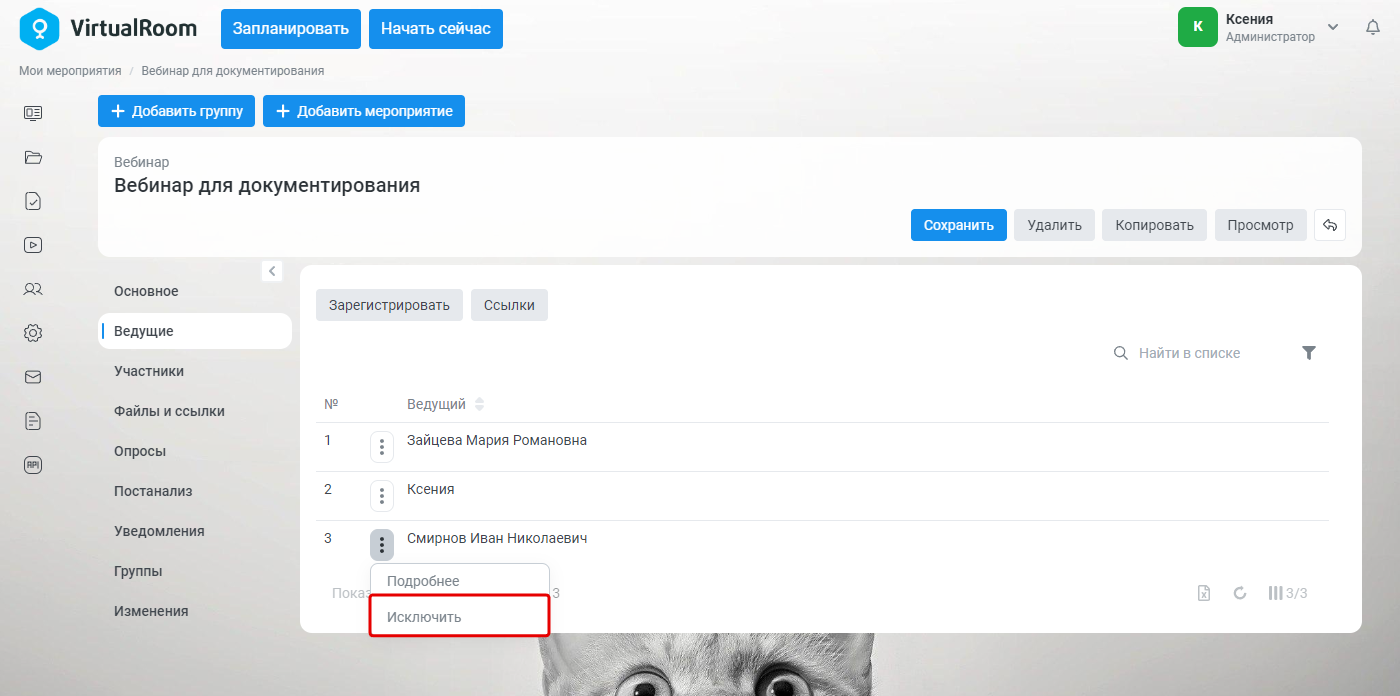Screen dimensions: 1400x696
Task: Open the column settings icon showing 3/3
Action: tap(1288, 593)
